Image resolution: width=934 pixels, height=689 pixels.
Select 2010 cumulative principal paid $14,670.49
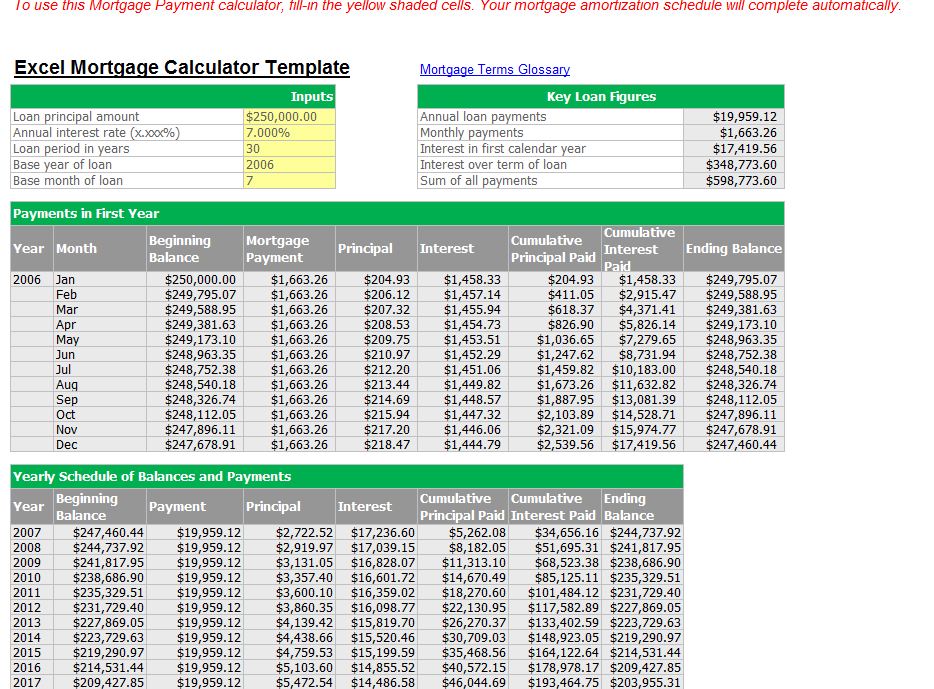pyautogui.click(x=463, y=578)
